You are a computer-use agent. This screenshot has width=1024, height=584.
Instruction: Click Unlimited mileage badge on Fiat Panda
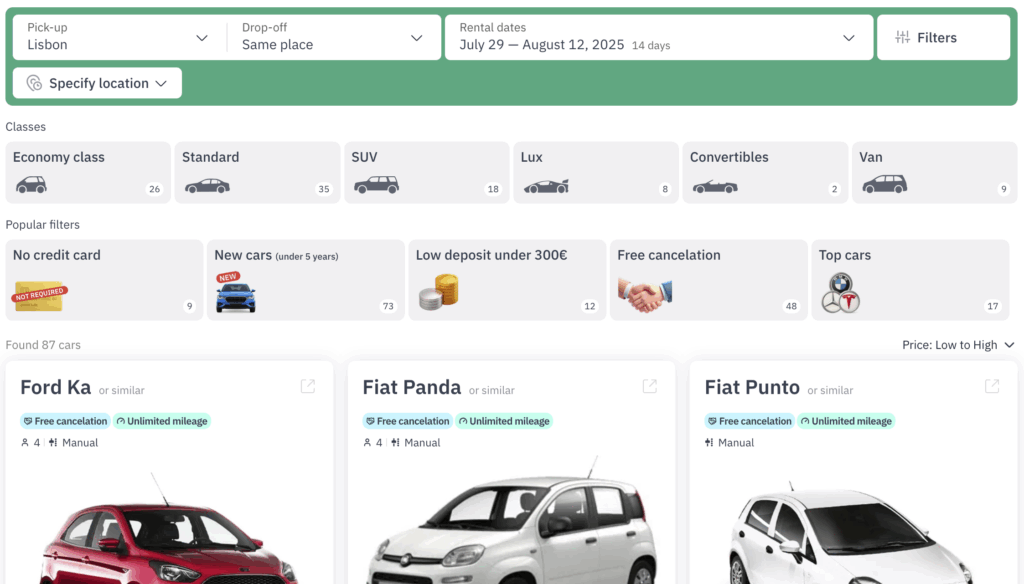504,421
